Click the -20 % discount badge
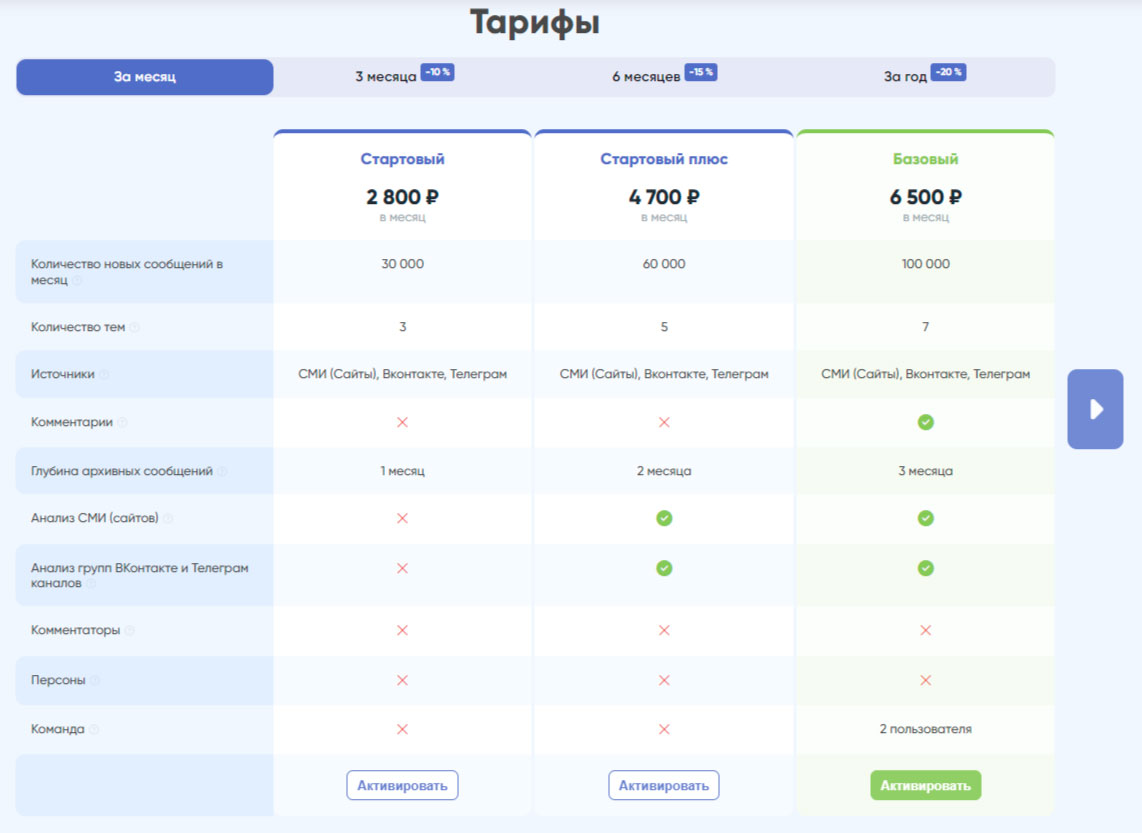The width and height of the screenshot is (1142, 833). pos(948,72)
